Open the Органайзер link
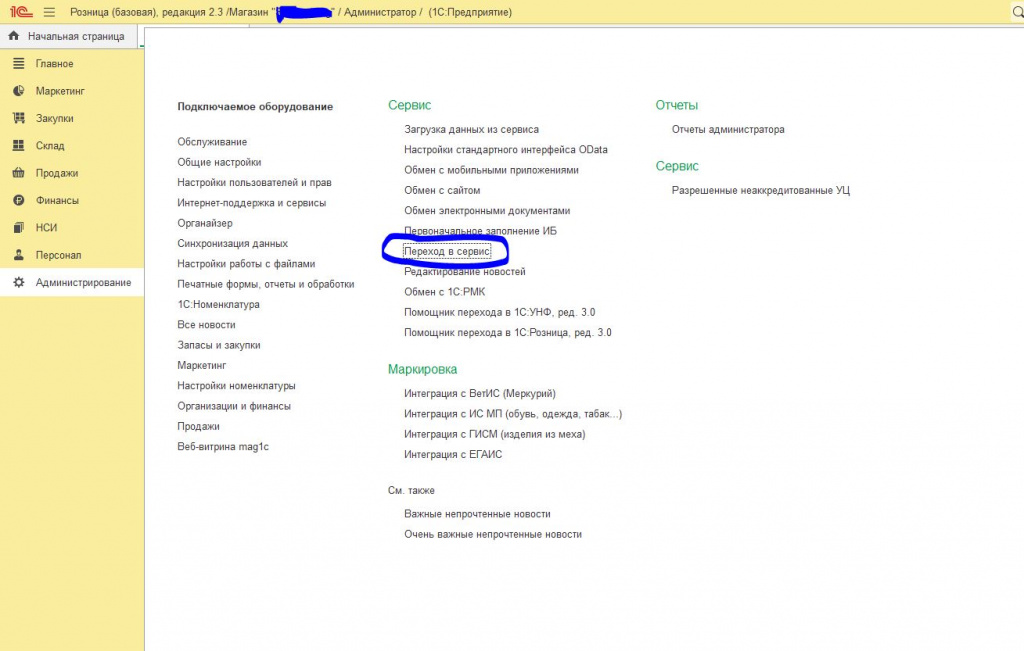Screen dimensions: 1024x651 pos(204,223)
